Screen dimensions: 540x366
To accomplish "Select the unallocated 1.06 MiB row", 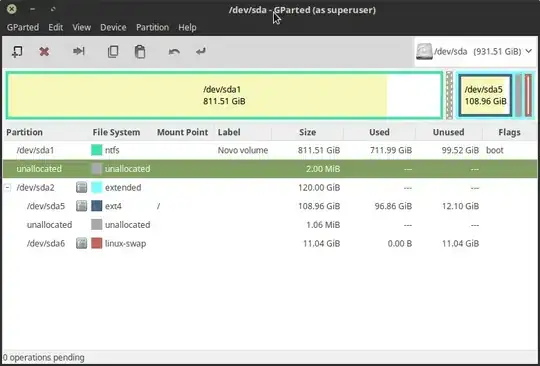I will point(270,224).
